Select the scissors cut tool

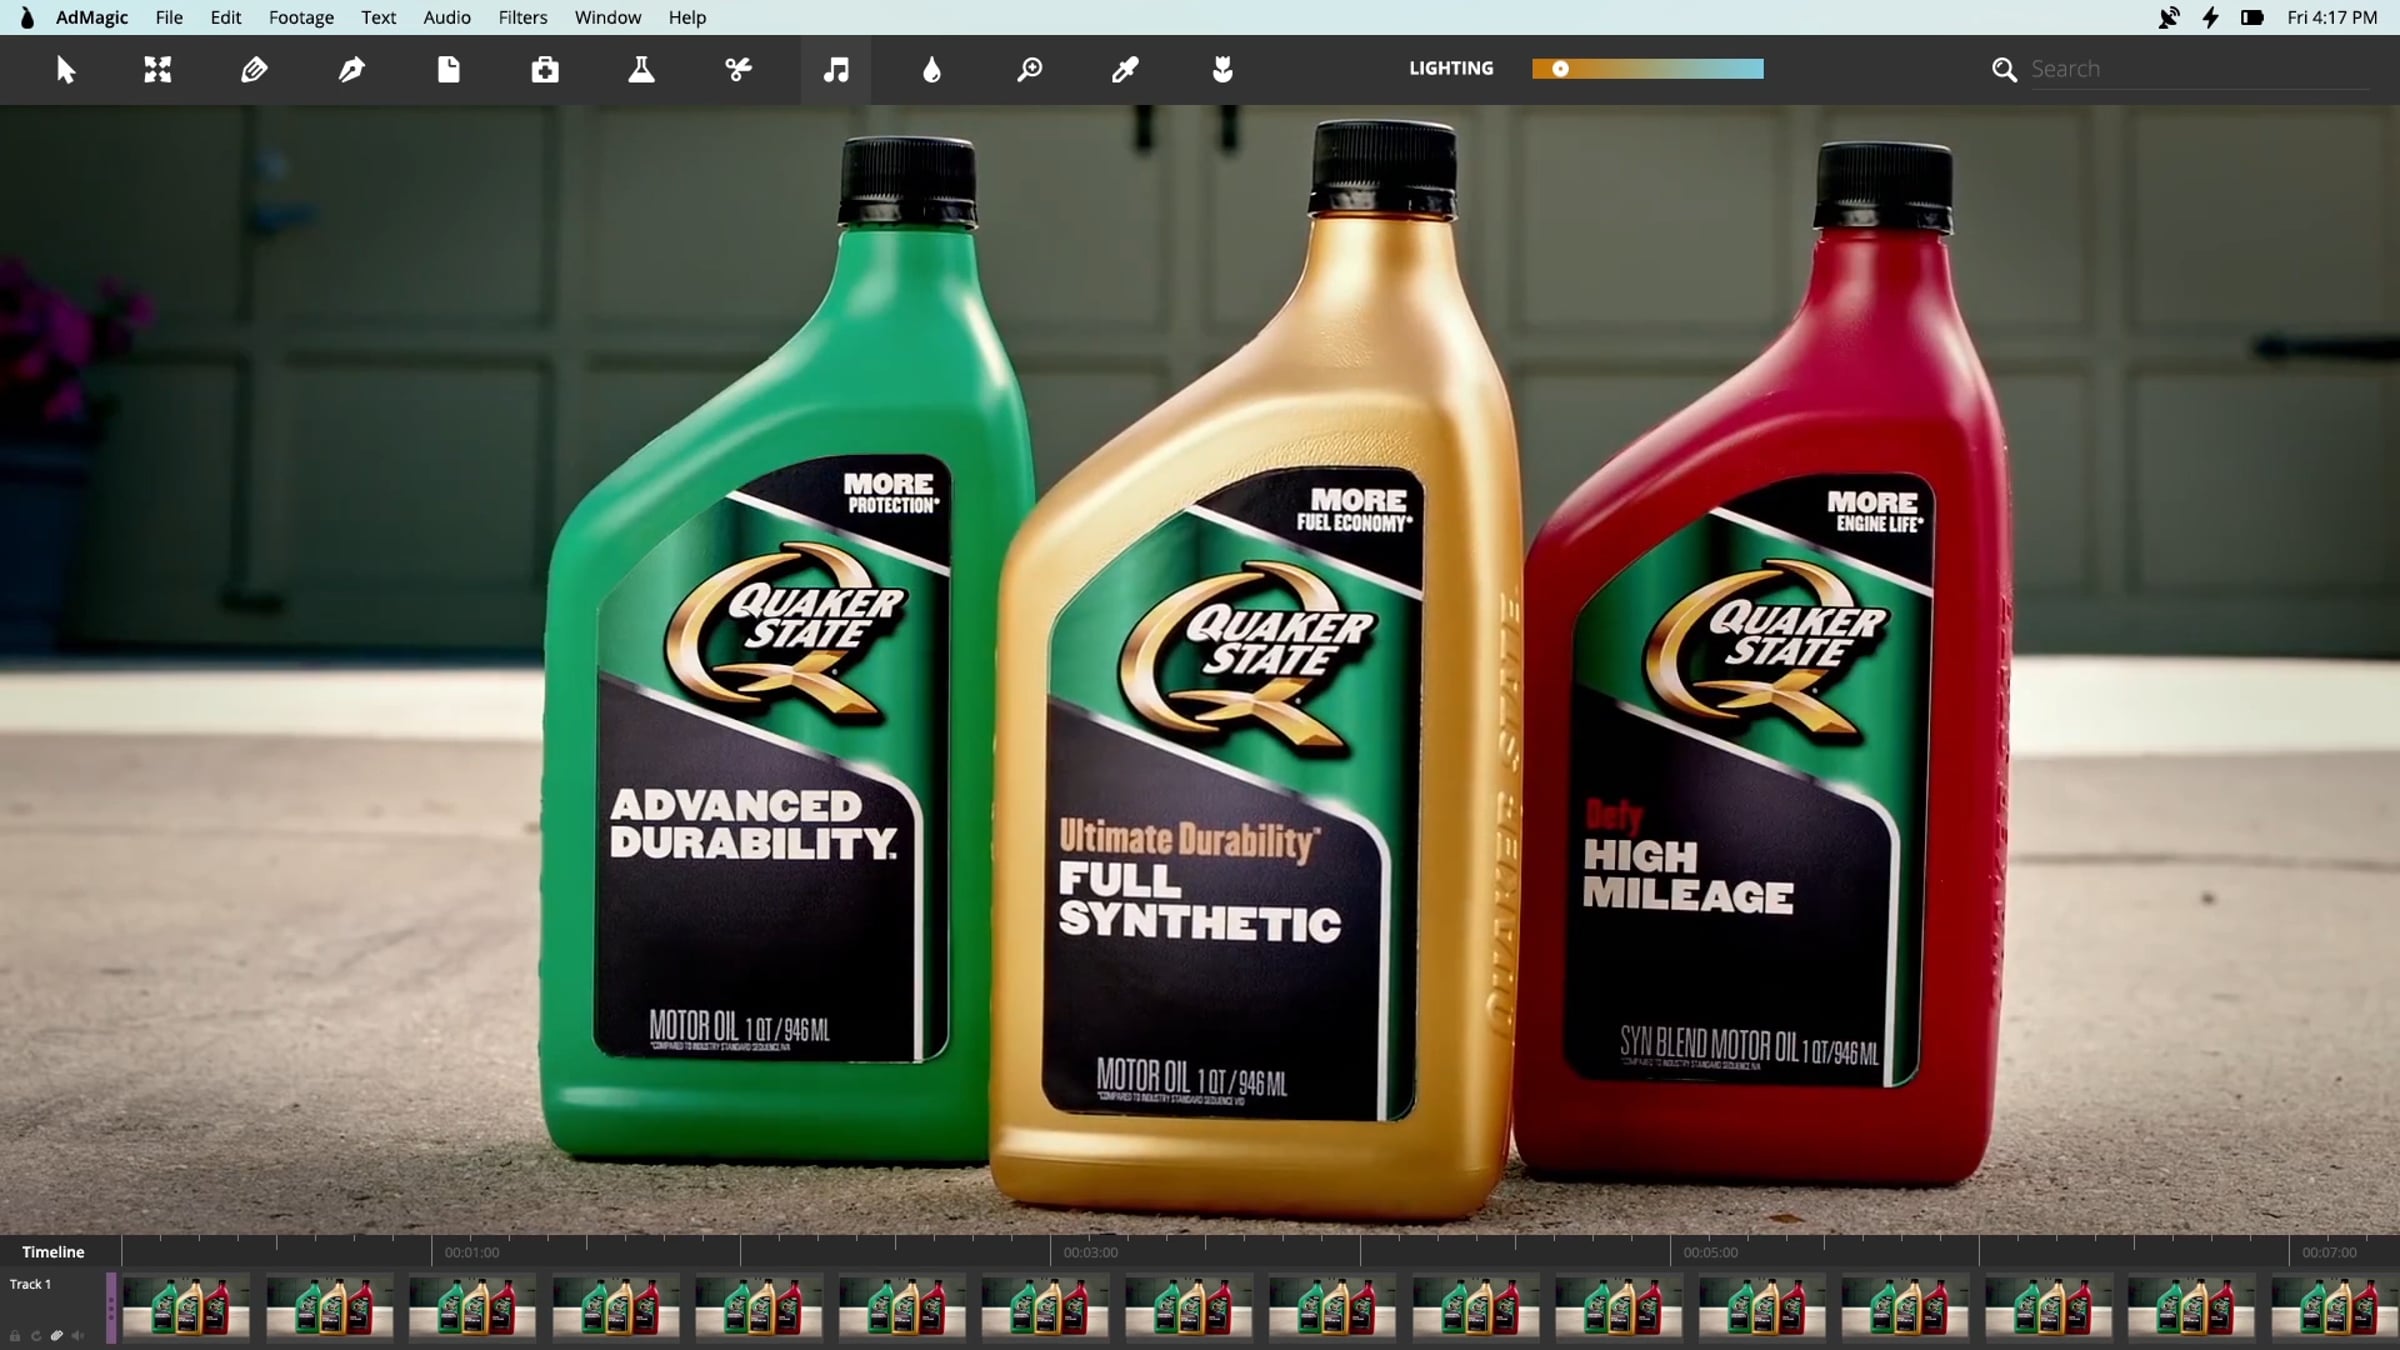pos(738,69)
